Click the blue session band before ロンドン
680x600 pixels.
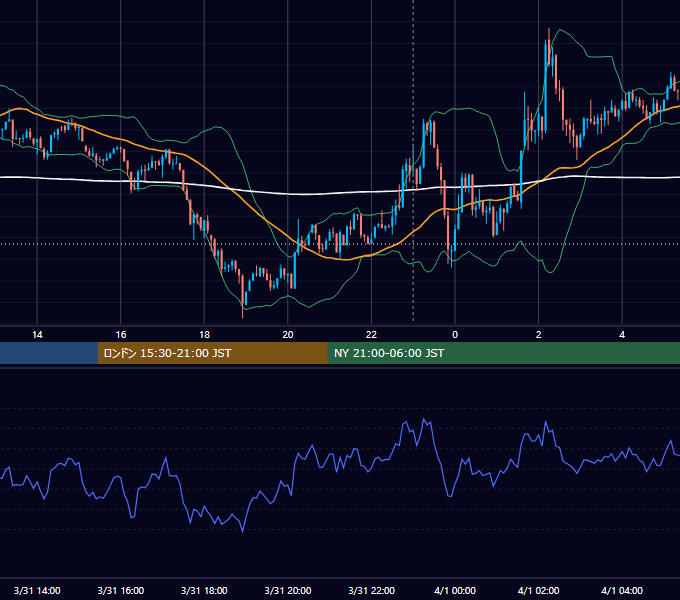coord(49,353)
